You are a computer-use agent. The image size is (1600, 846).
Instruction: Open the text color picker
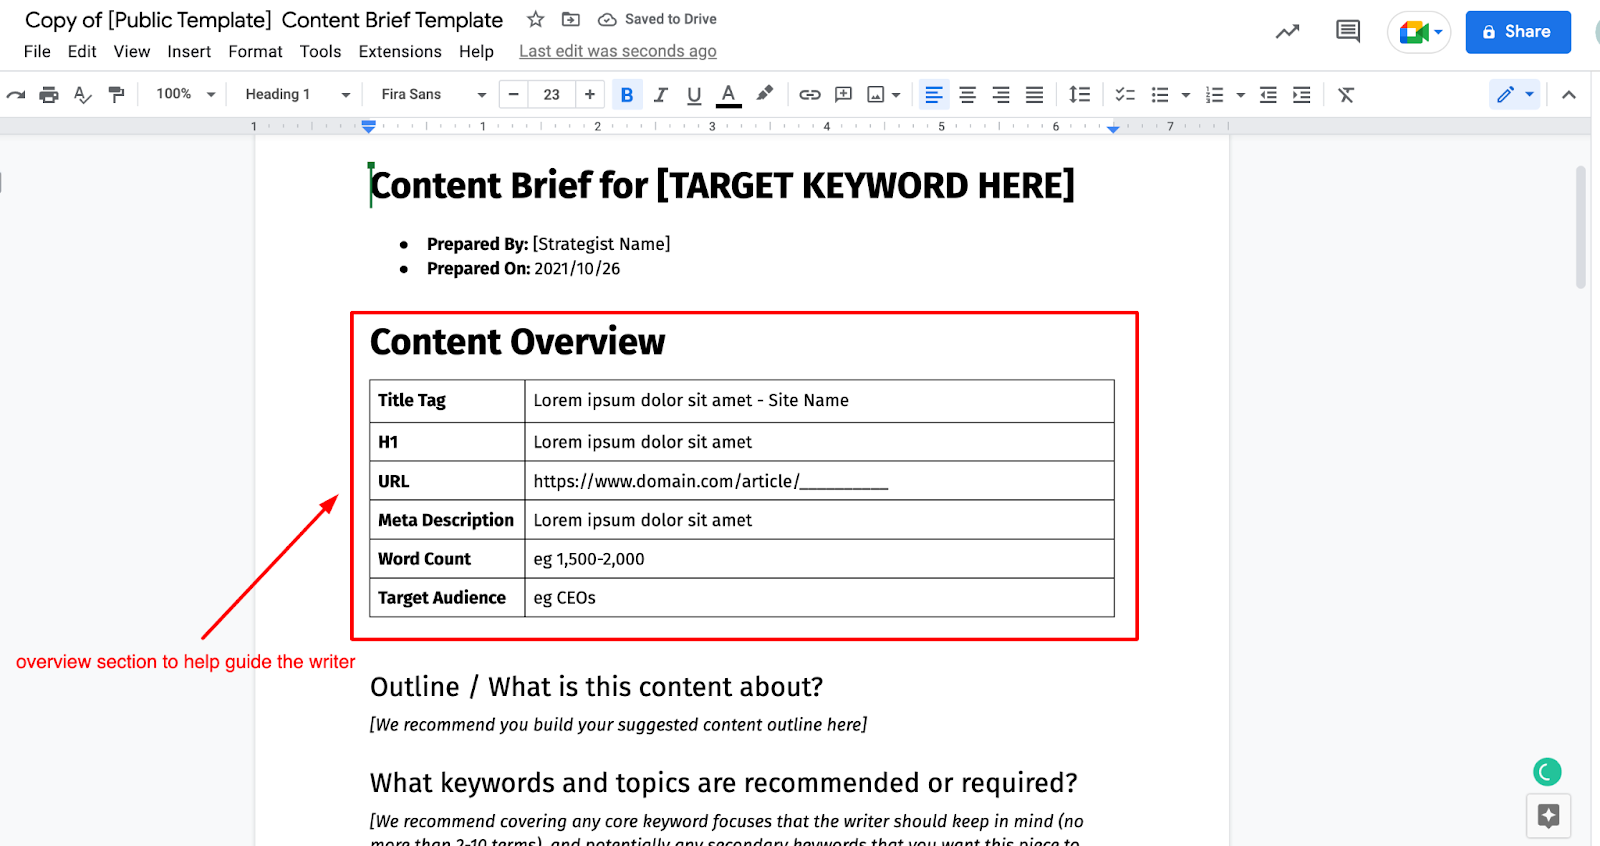(x=729, y=95)
